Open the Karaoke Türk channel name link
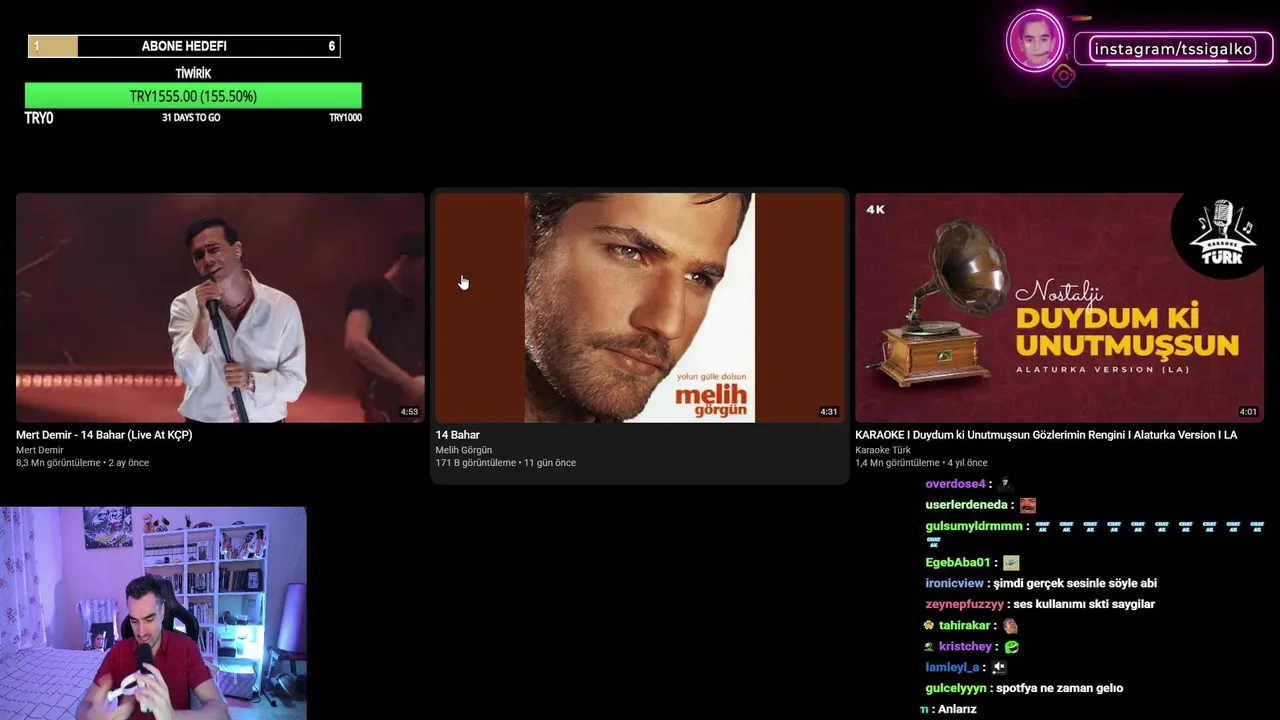 coord(883,450)
